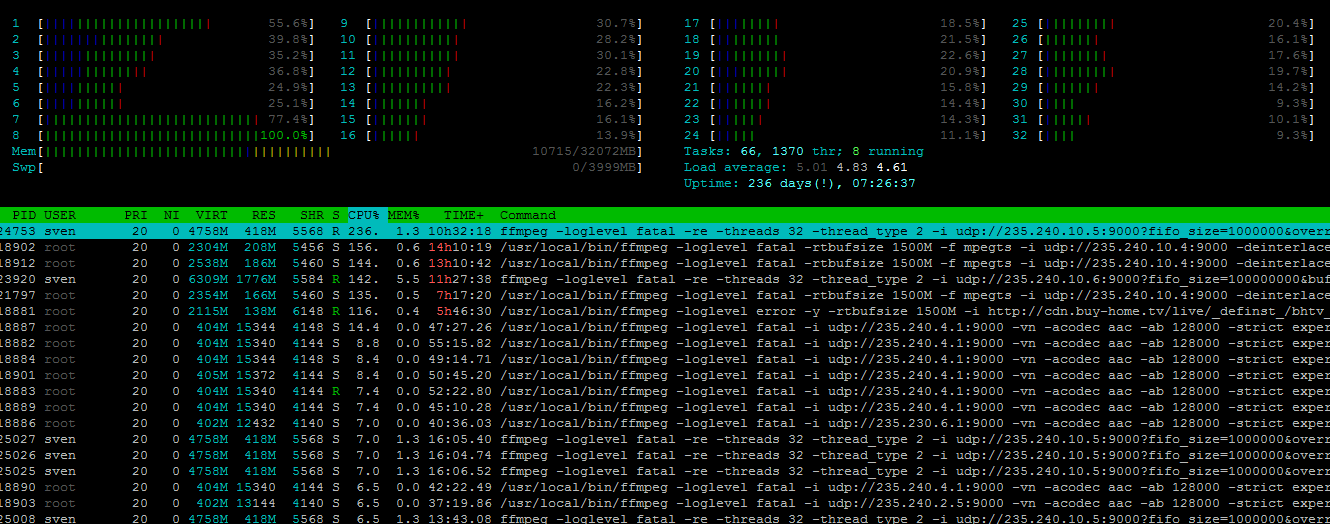
Task: Click the Uptime: 236 days(!) line
Action: [800, 183]
